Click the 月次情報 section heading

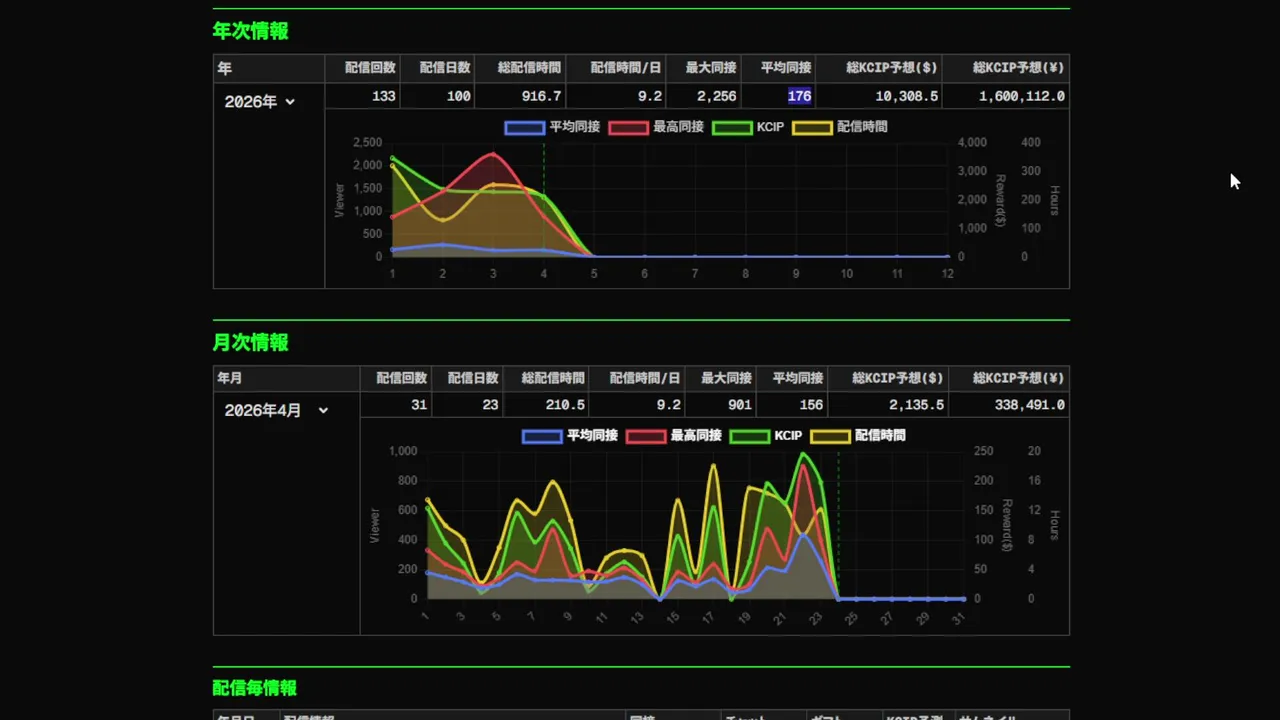[250, 342]
